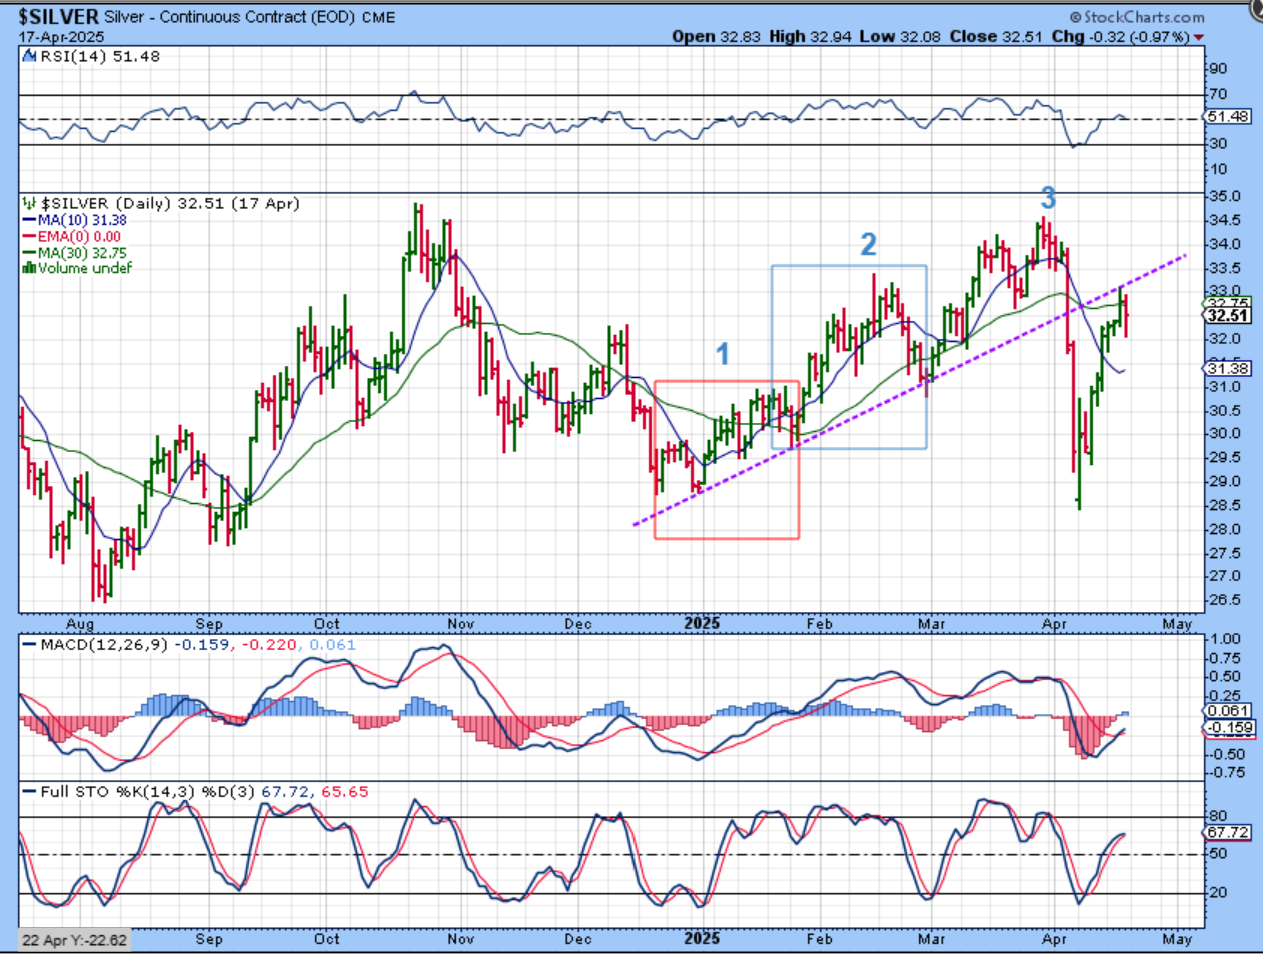Click the -0.220 MACD signal value
Screen dimensions: 1263x954
click(x=270, y=645)
